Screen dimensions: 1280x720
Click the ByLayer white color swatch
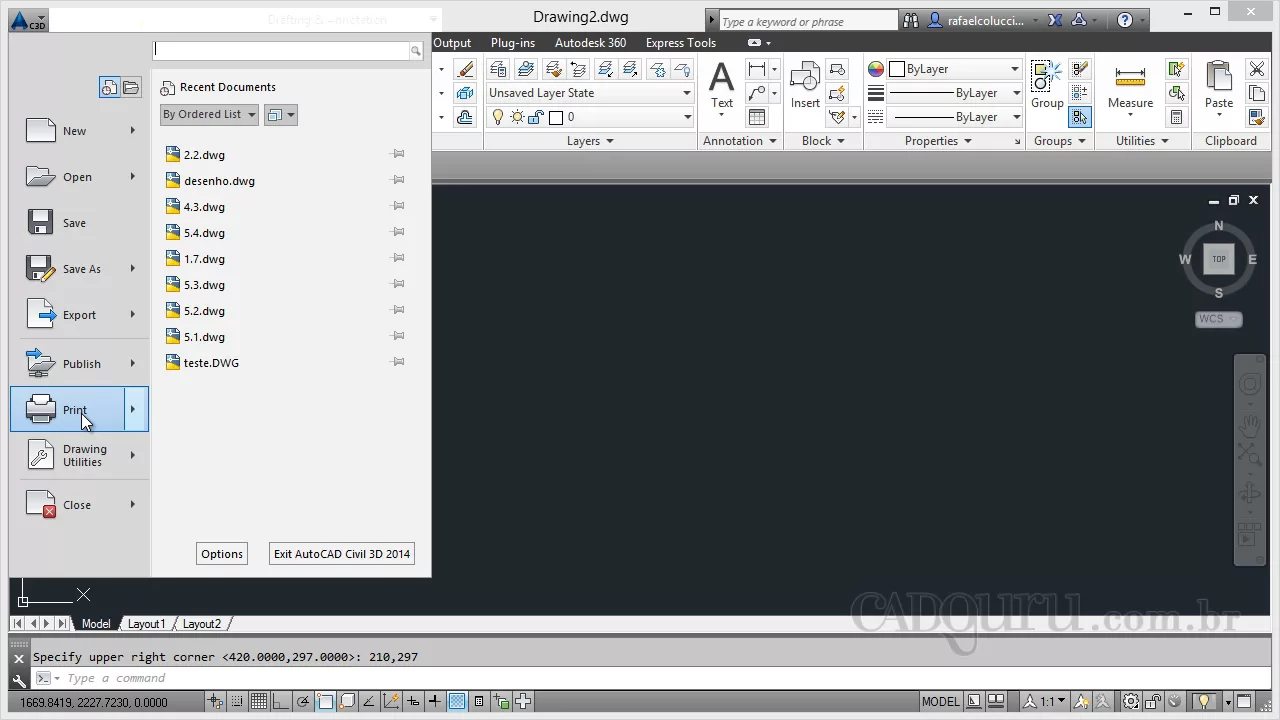click(897, 69)
